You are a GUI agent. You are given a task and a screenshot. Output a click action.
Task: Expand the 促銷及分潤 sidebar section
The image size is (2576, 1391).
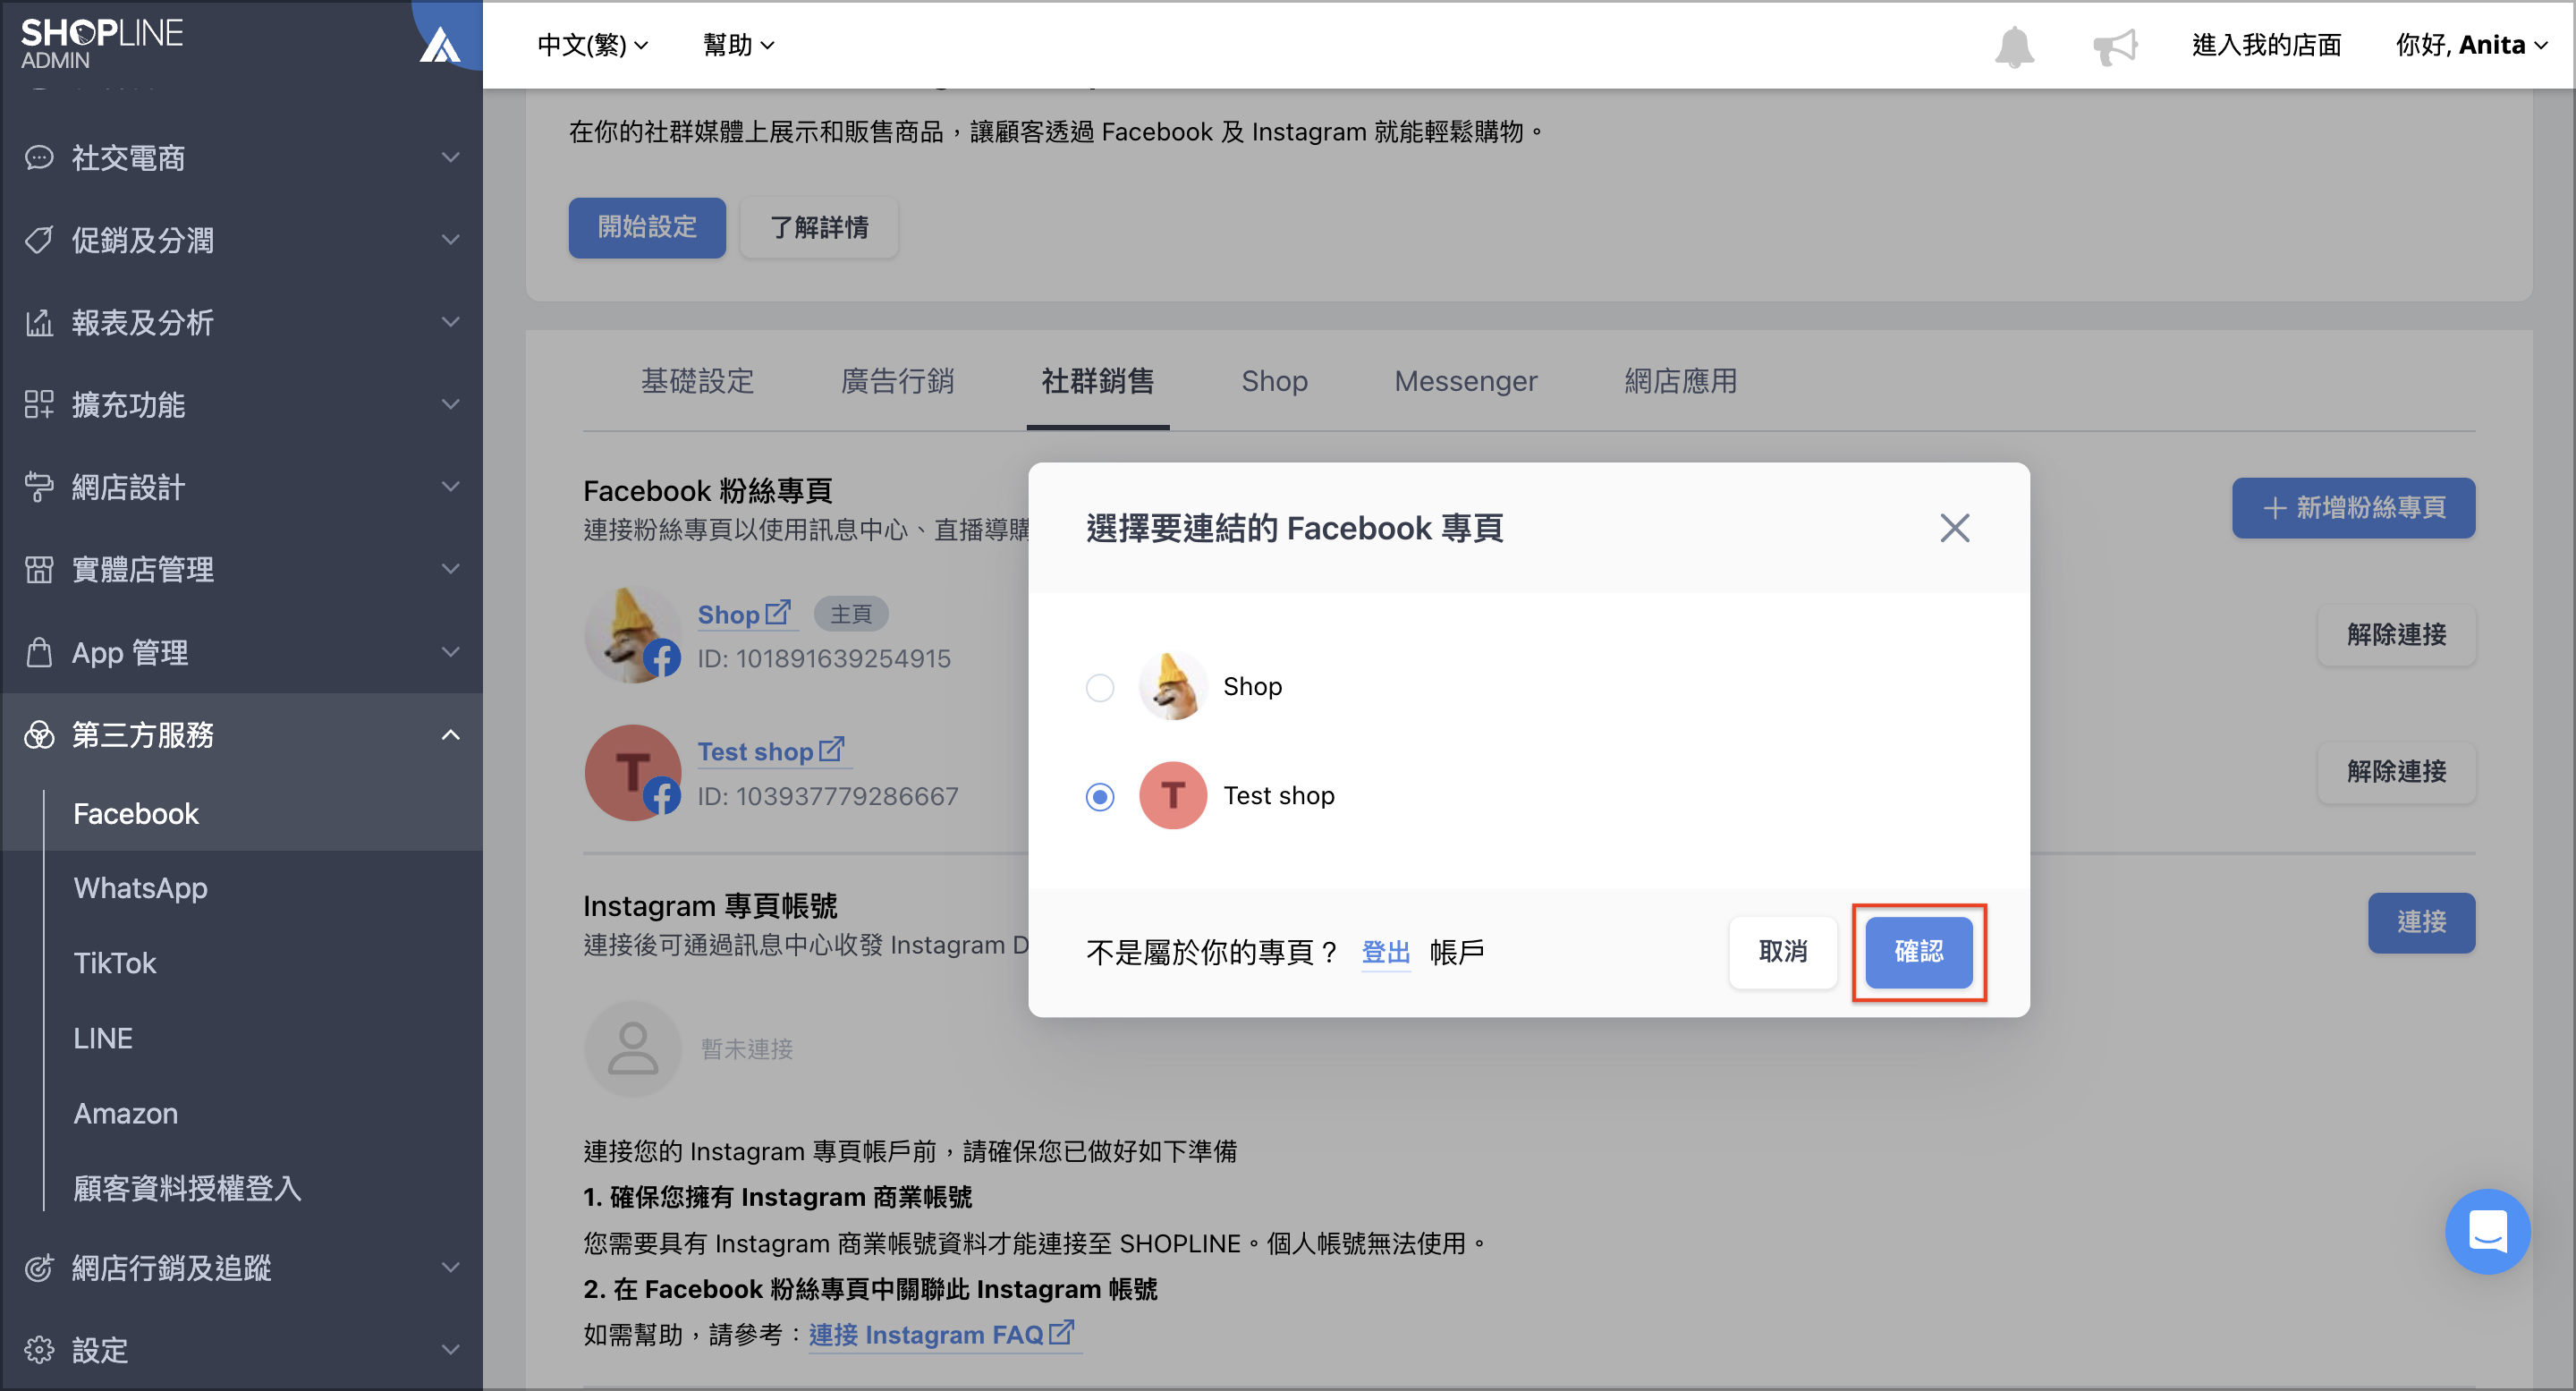pos(241,240)
